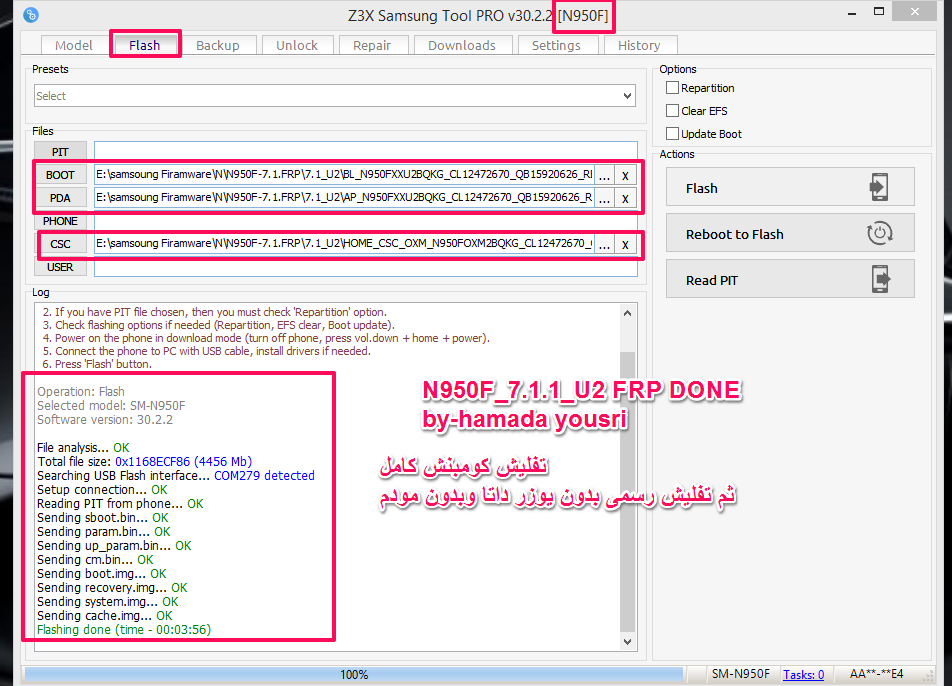Open the Repair tab
The width and height of the screenshot is (952, 686).
point(372,46)
